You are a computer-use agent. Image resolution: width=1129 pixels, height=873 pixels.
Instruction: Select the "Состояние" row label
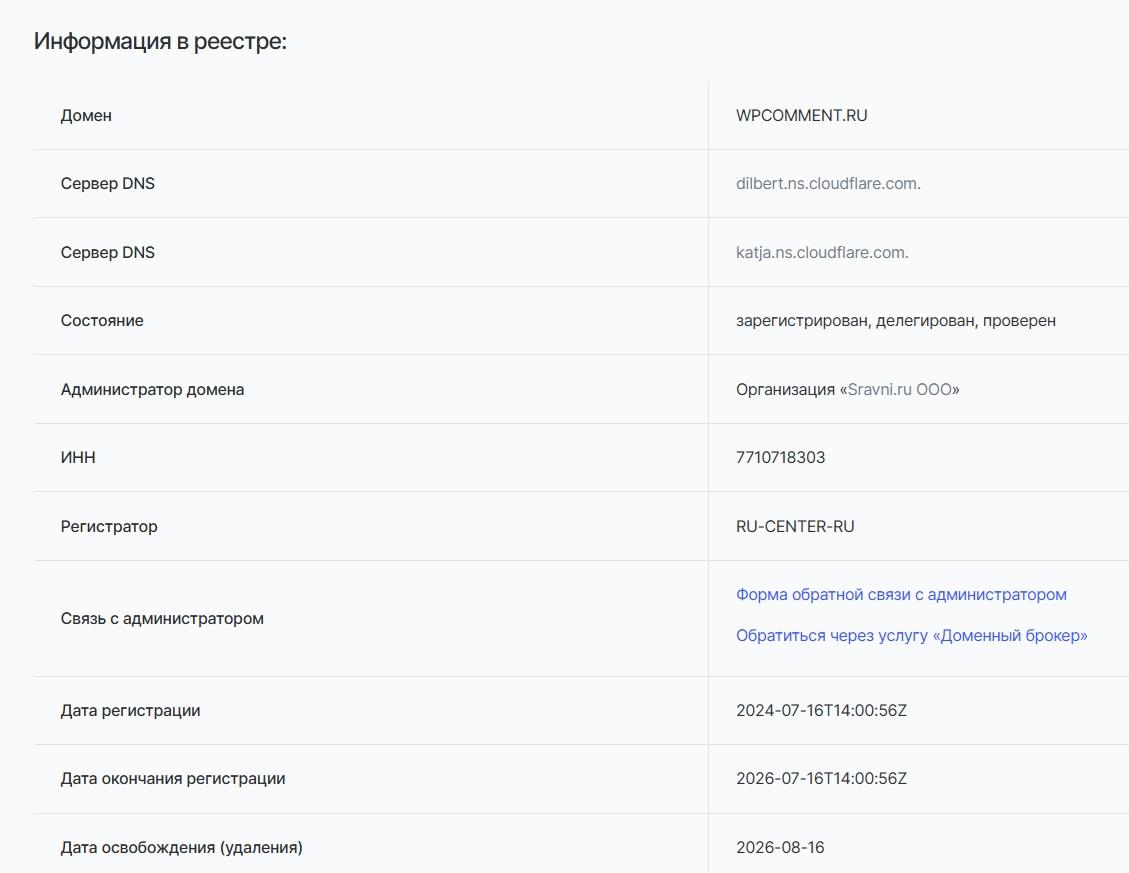tap(102, 321)
